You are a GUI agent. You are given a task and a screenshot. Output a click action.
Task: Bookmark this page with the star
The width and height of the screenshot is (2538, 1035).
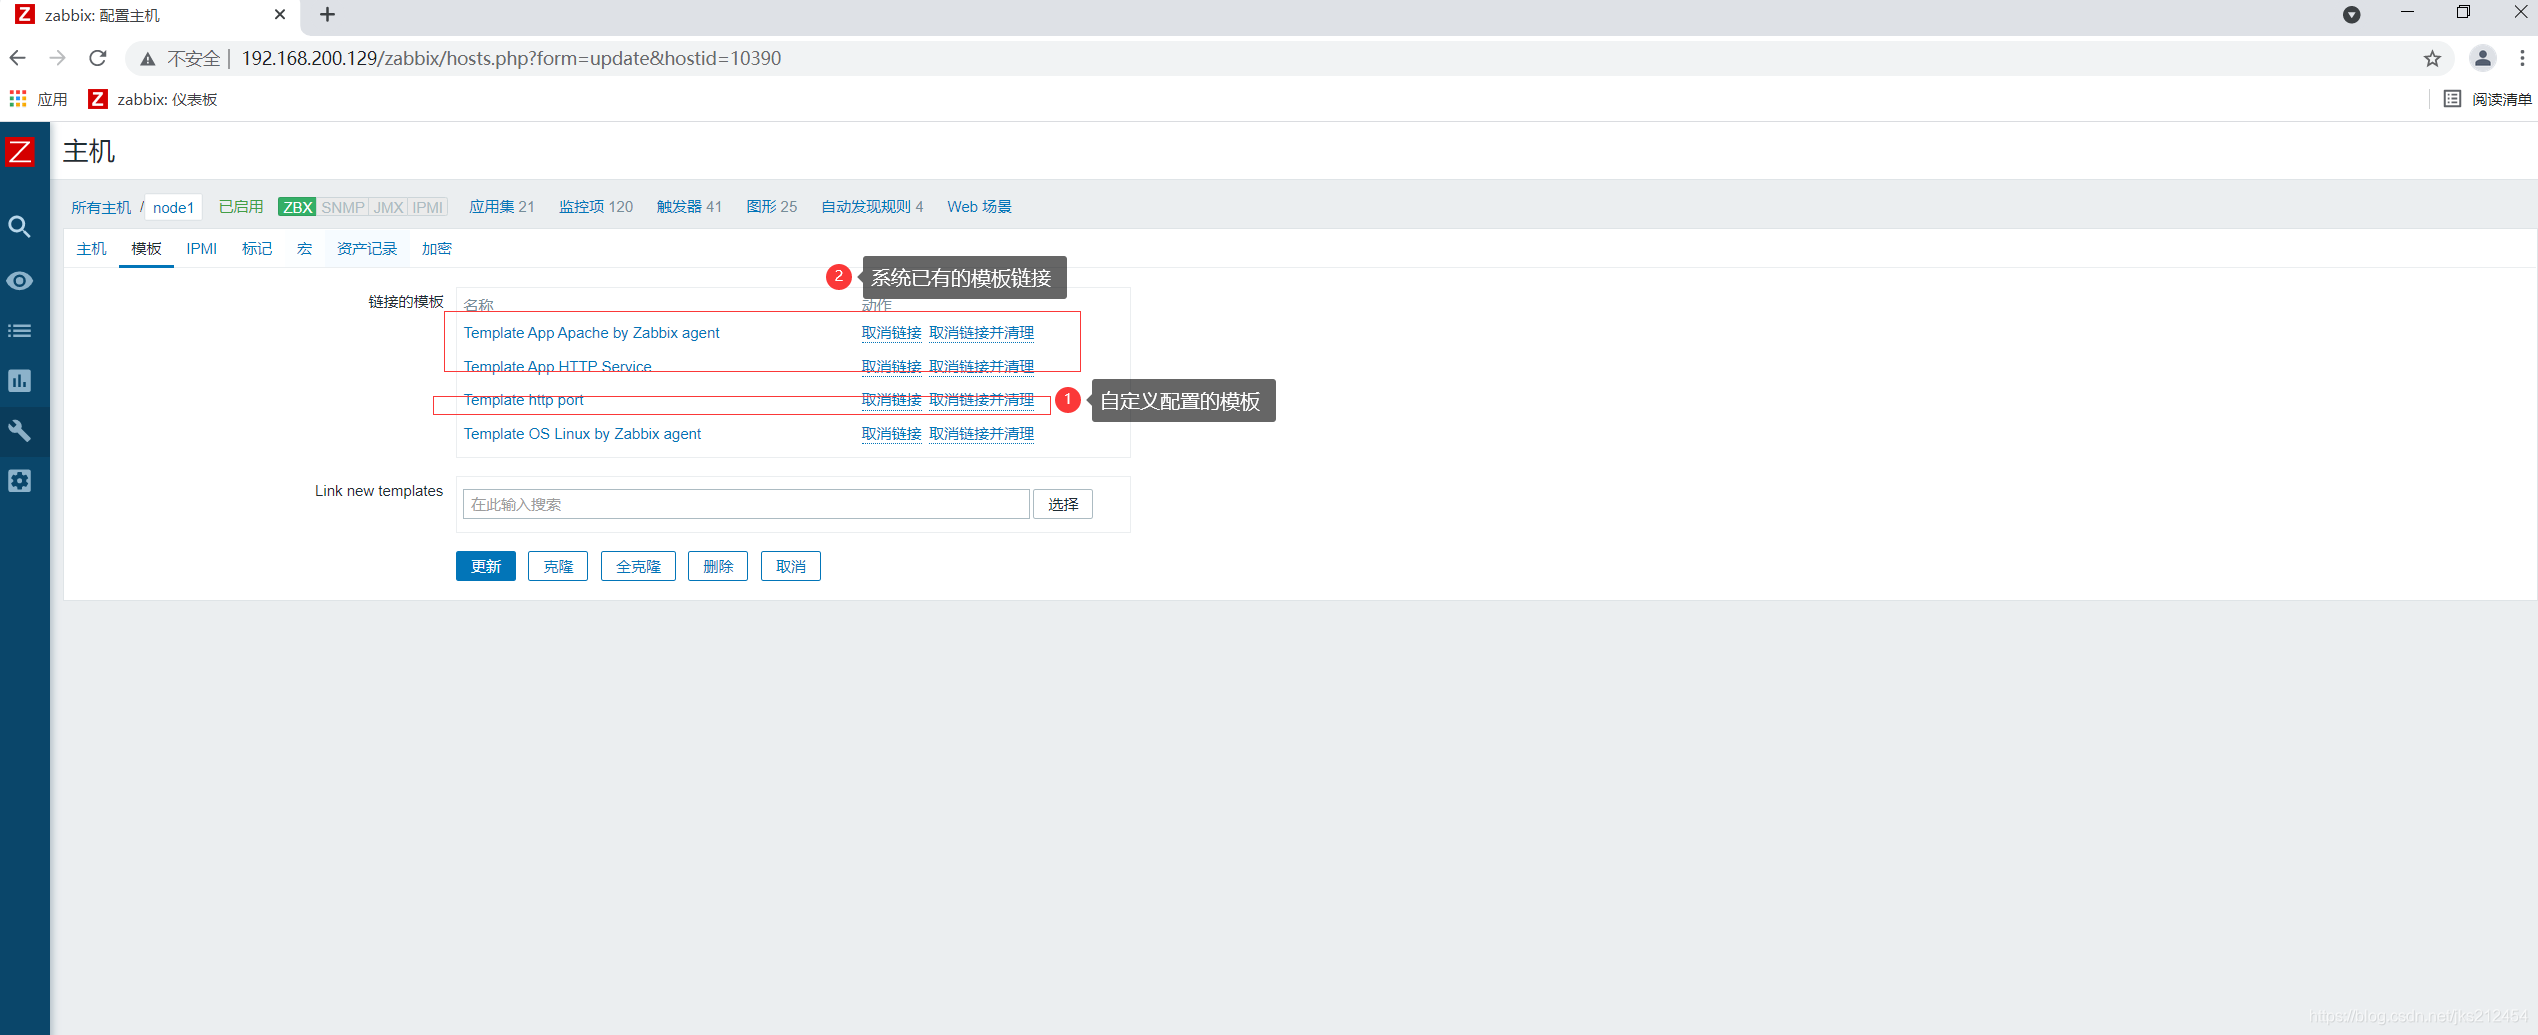2433,59
